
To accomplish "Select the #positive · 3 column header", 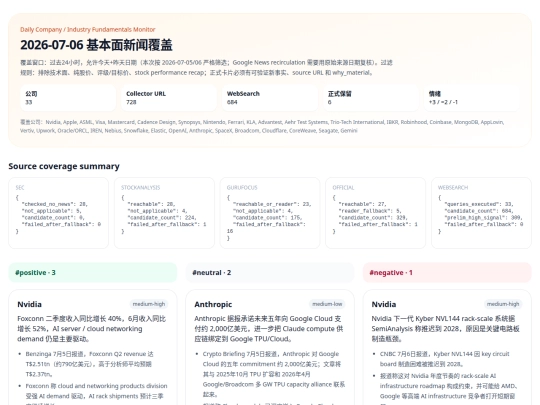I will 93,272.
